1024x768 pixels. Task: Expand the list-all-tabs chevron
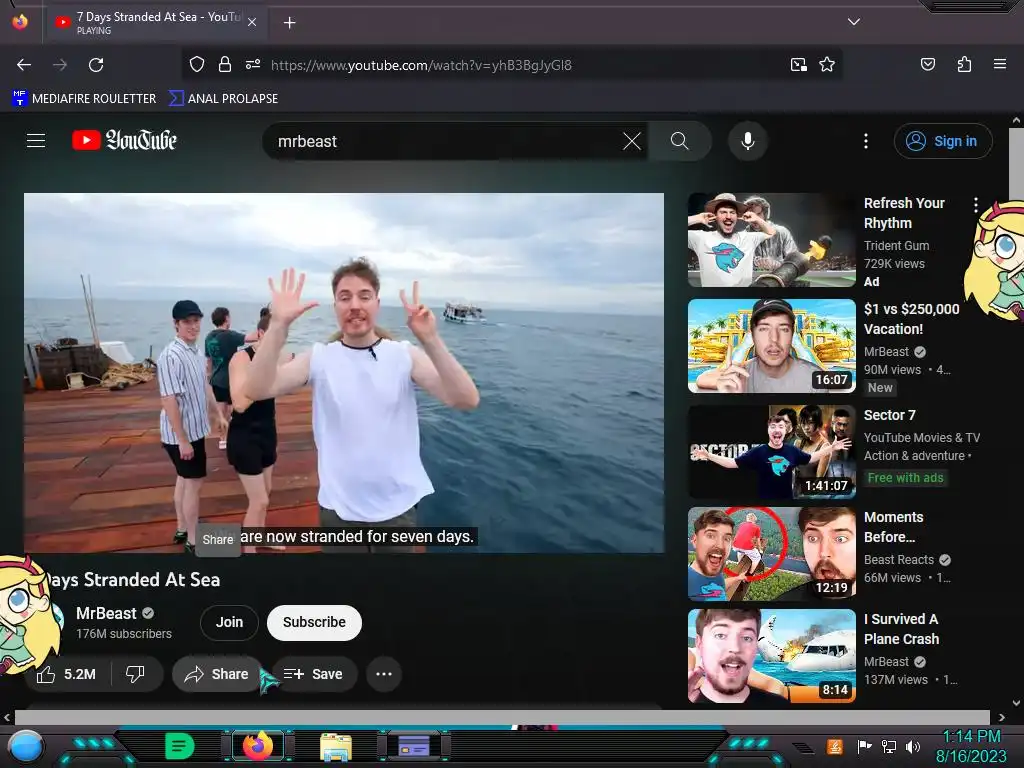(x=853, y=22)
